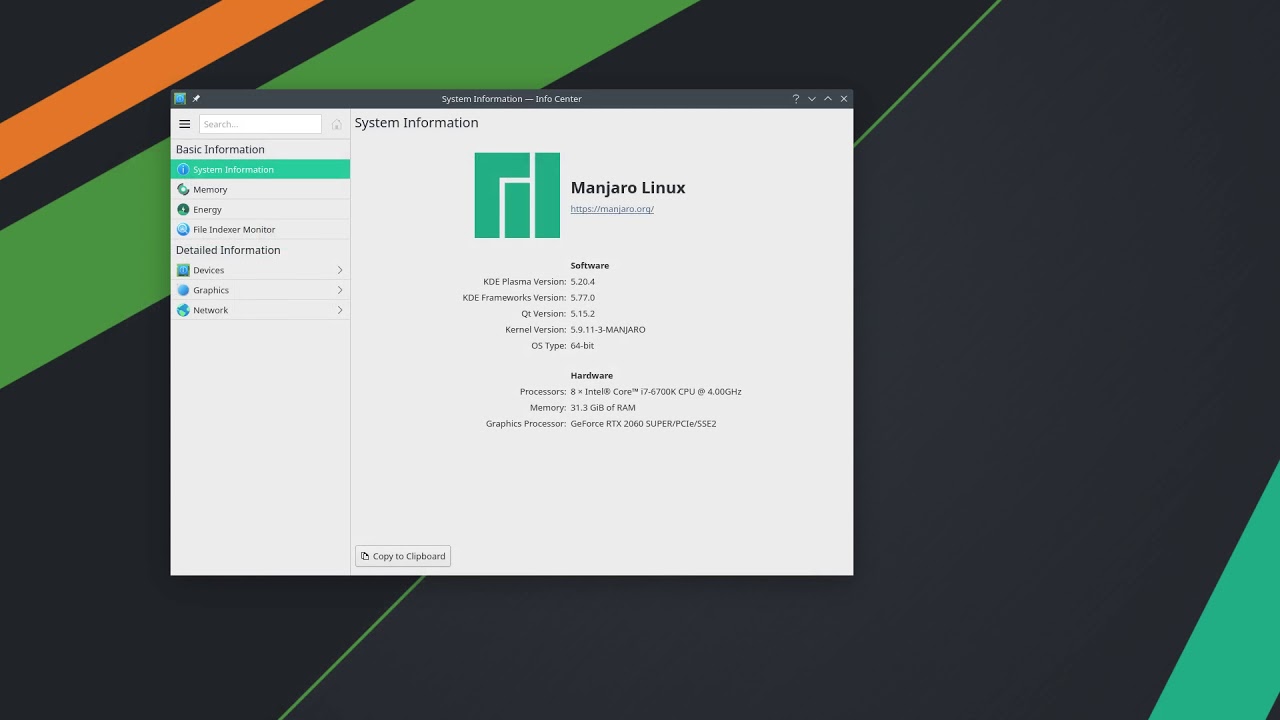This screenshot has width=1280, height=720.
Task: Click the KDE Frameworks Version value 5.77.0
Action: (582, 298)
